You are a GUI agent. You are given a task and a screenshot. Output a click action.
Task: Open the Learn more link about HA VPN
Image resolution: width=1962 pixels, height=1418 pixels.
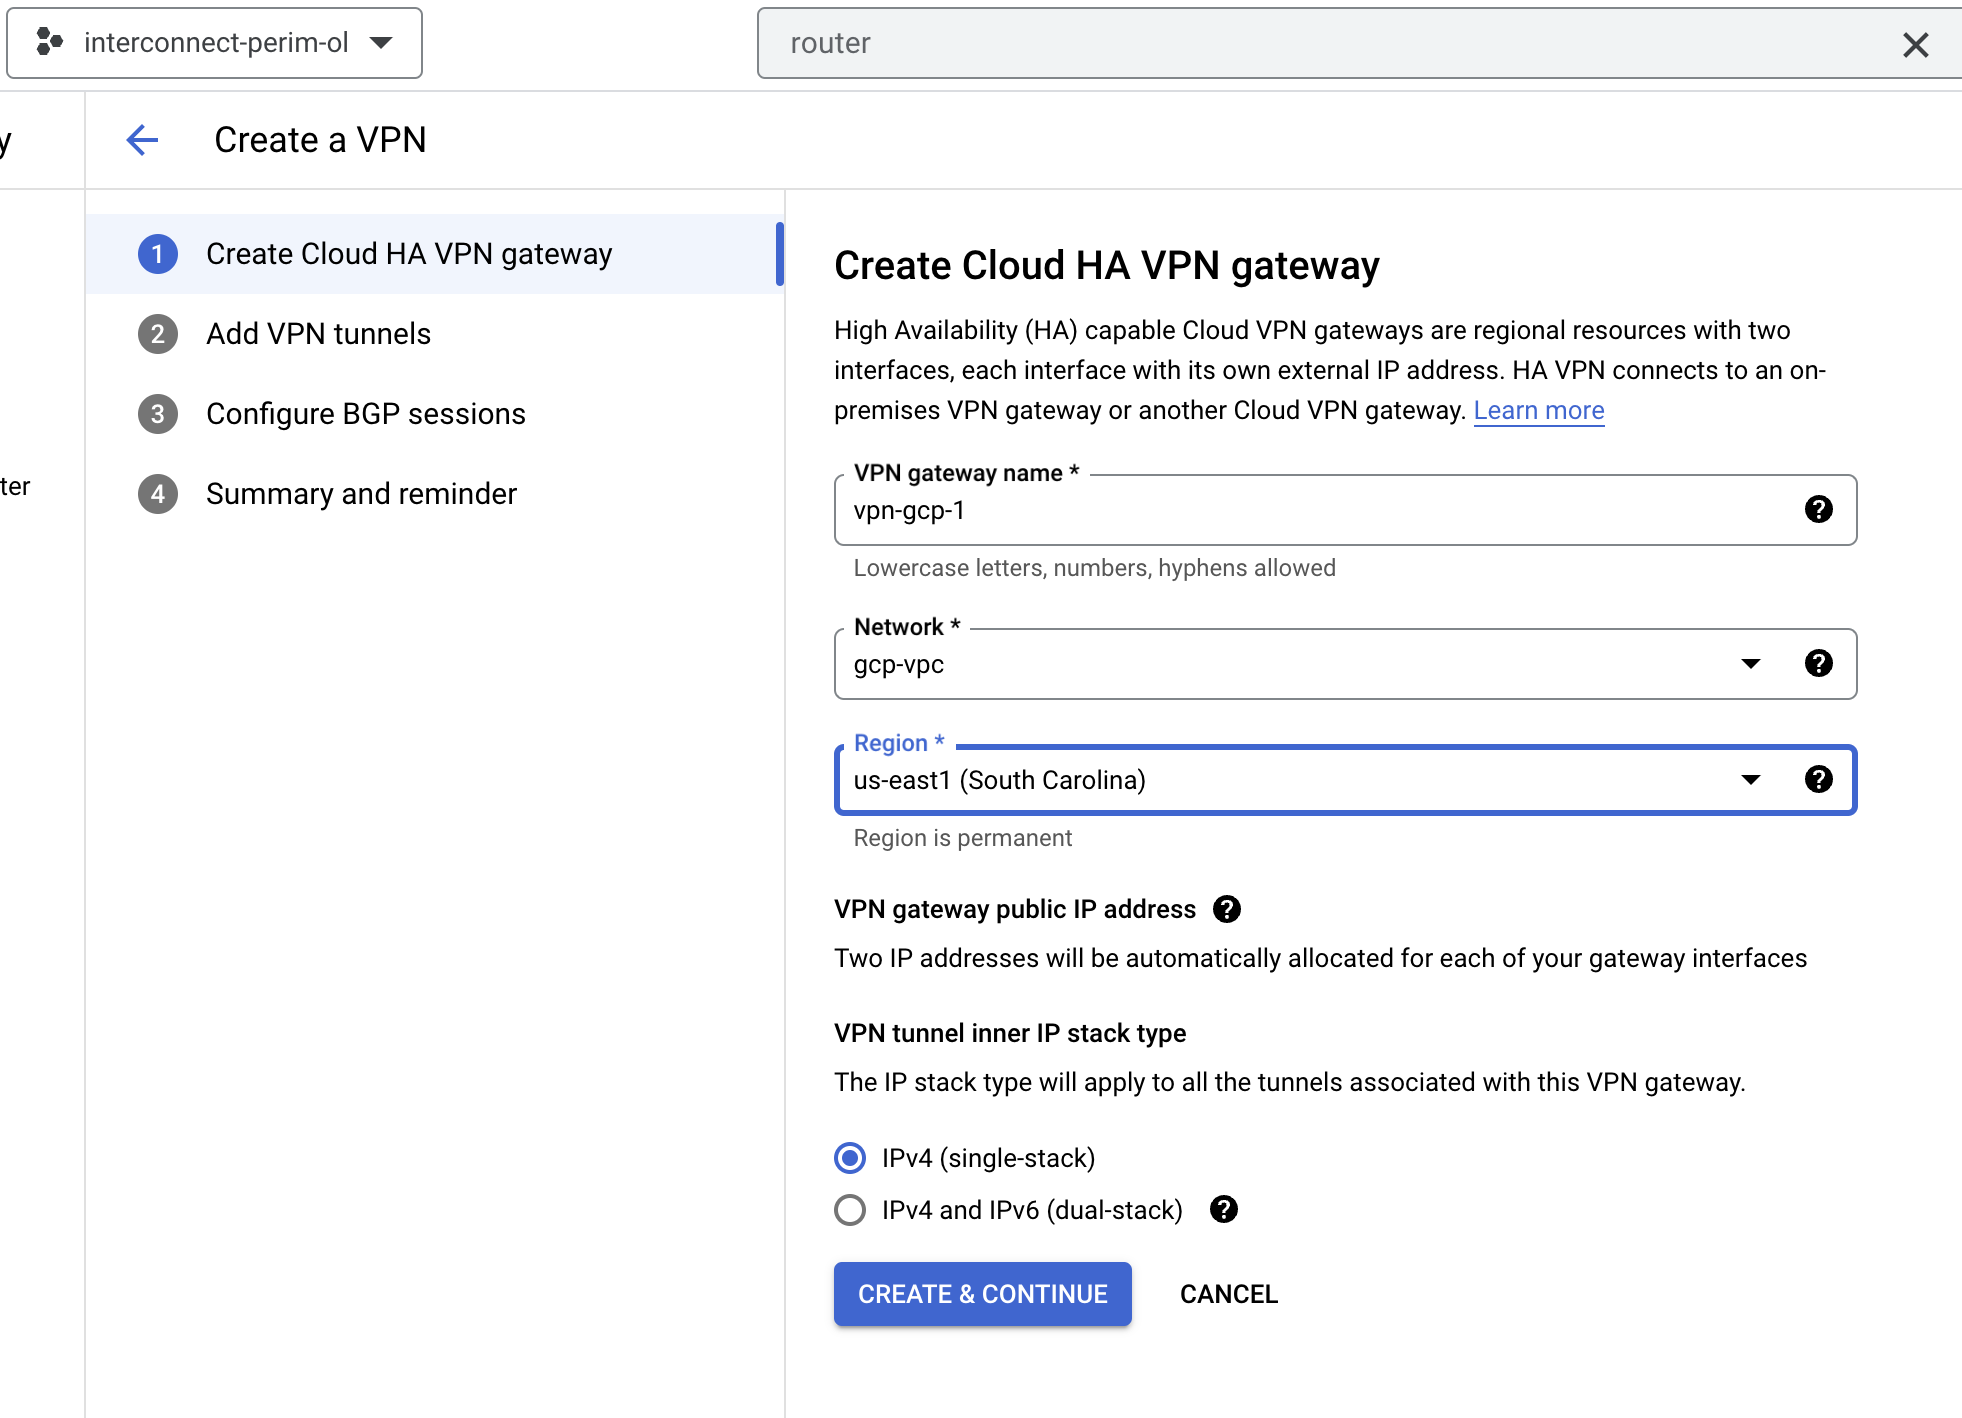pyautogui.click(x=1538, y=410)
